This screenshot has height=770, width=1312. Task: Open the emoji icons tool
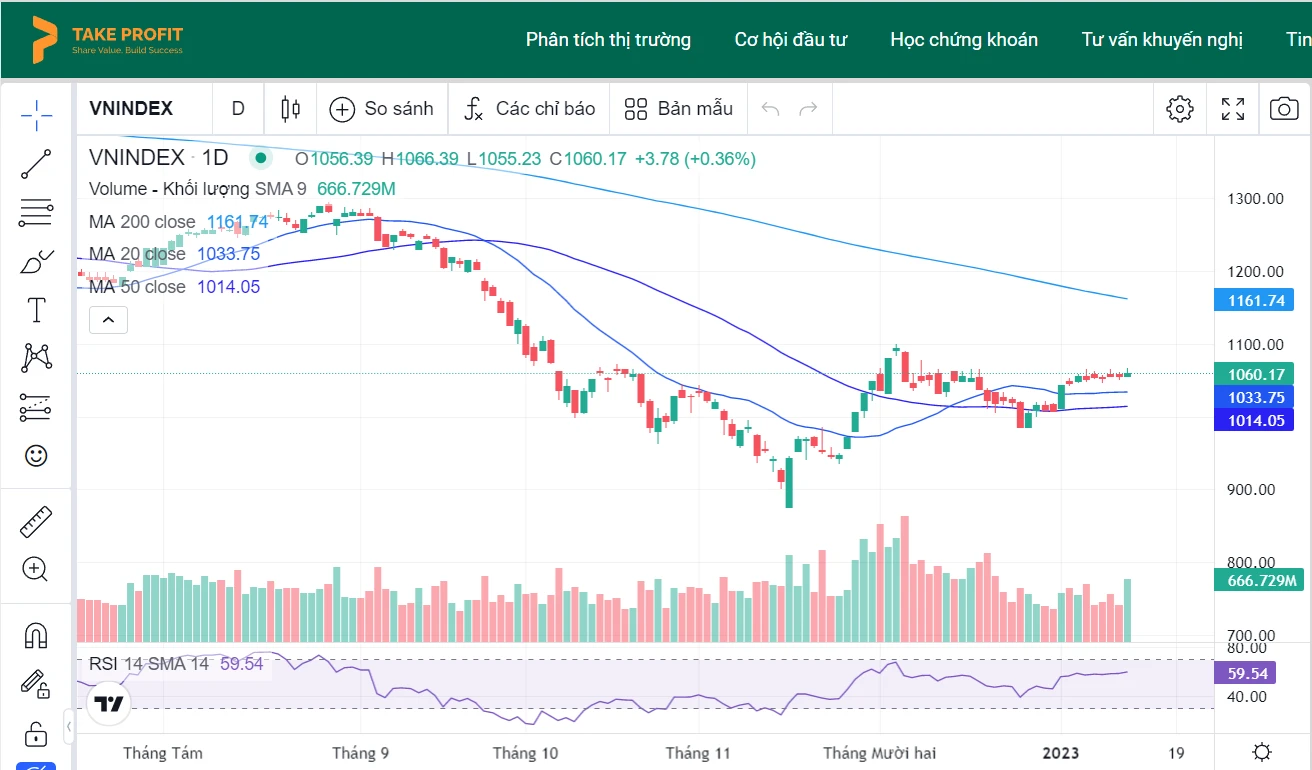(x=36, y=456)
